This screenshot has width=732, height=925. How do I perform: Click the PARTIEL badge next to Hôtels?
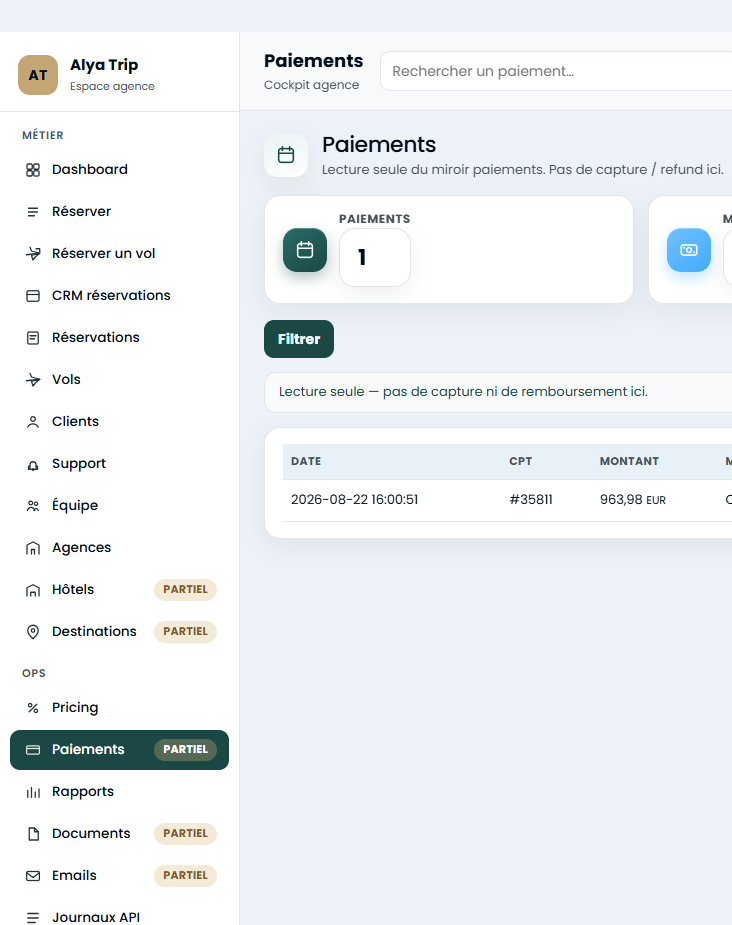click(x=185, y=589)
